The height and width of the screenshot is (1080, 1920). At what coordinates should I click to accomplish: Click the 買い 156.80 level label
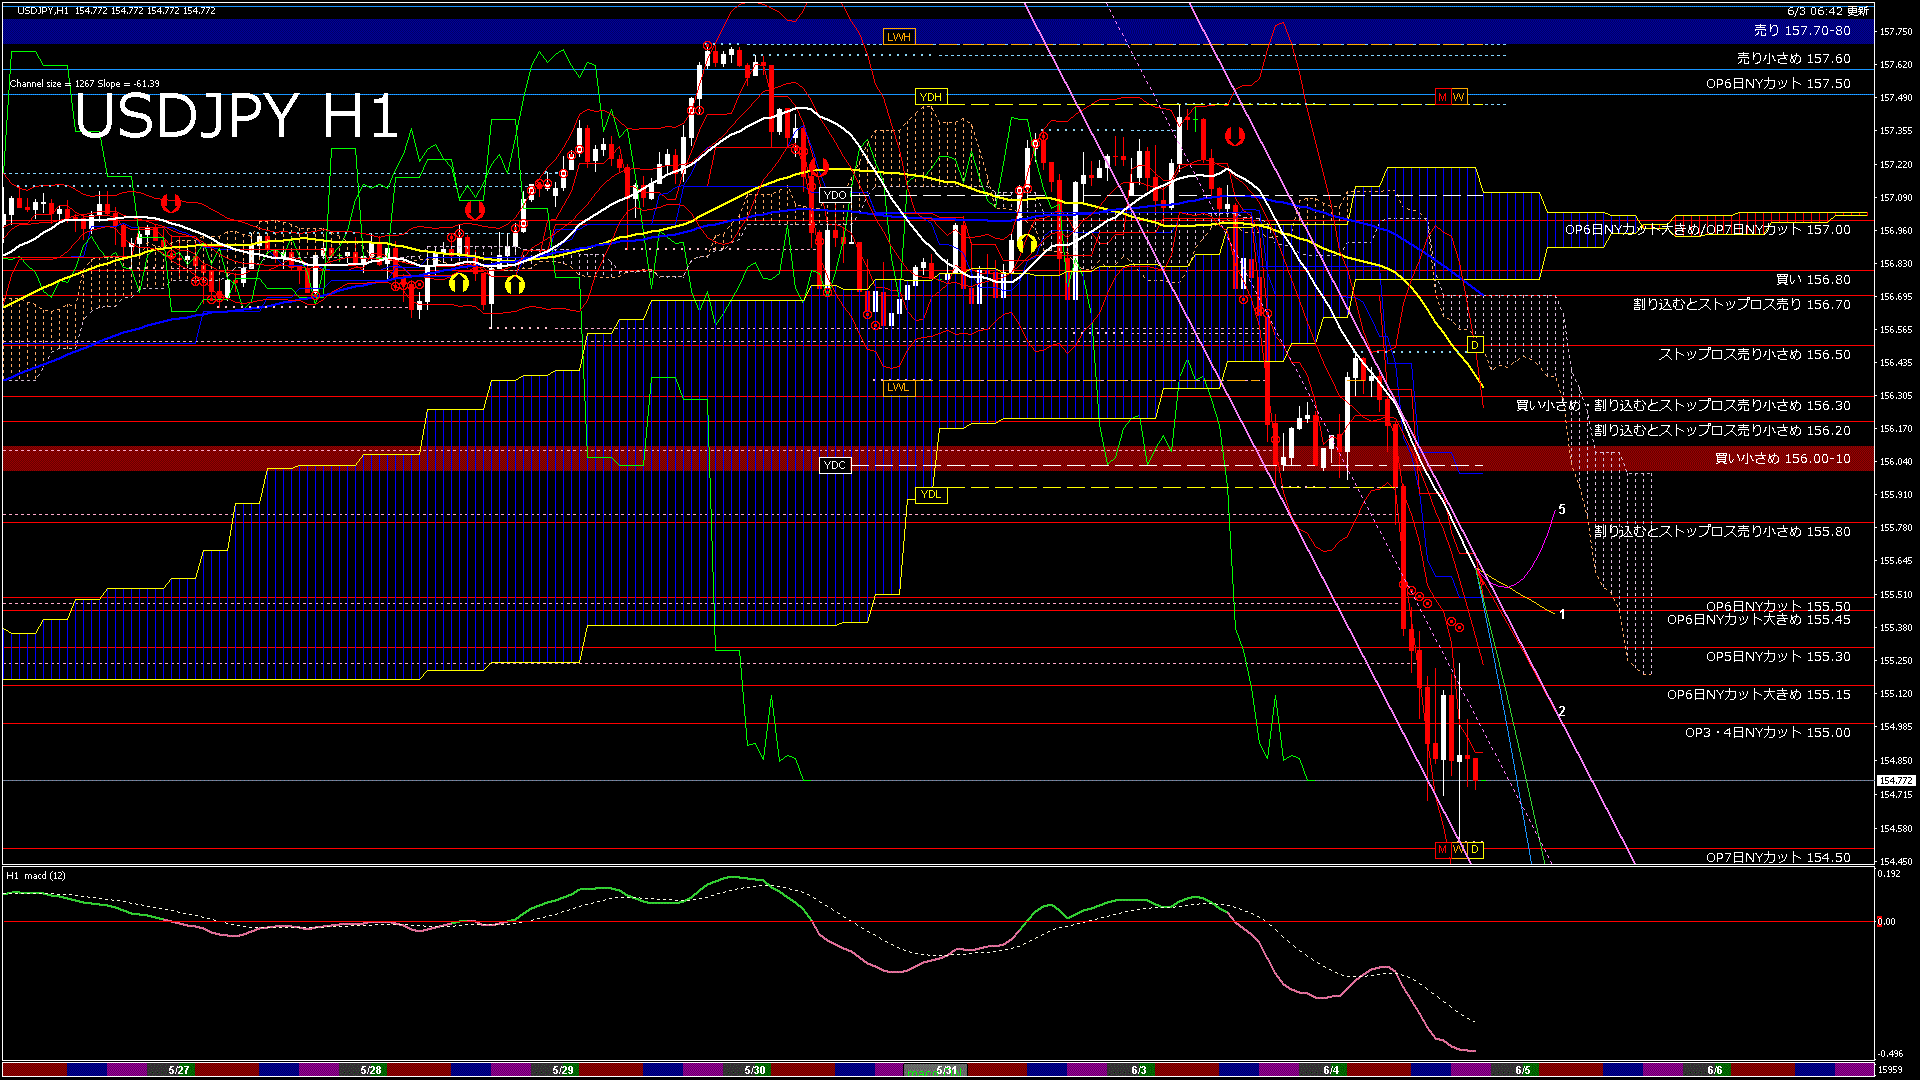click(1812, 280)
